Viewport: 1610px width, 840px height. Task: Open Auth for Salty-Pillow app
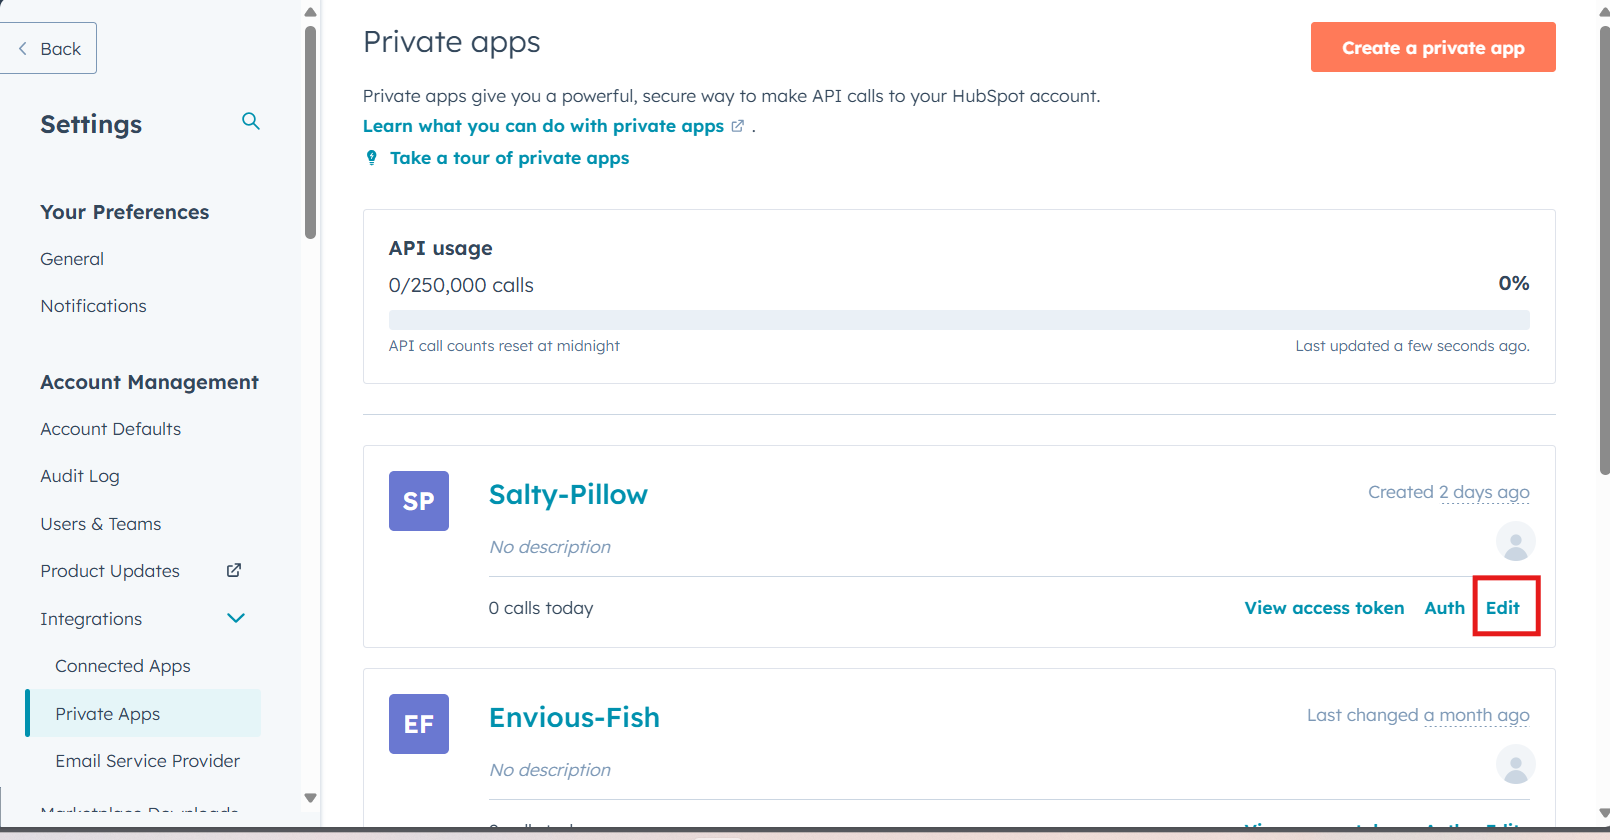pyautogui.click(x=1444, y=608)
